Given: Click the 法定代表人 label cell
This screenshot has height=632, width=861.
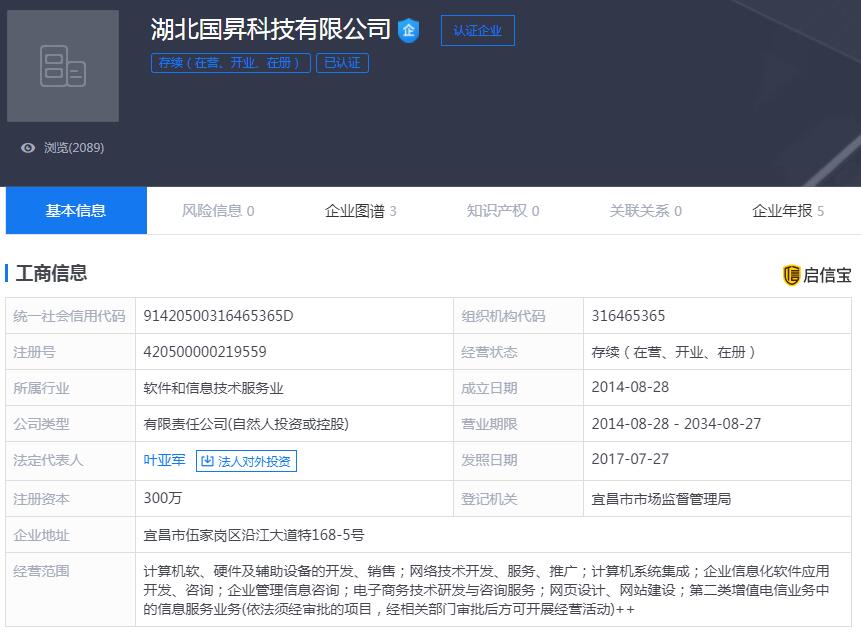Looking at the screenshot, I should pos(70,461).
